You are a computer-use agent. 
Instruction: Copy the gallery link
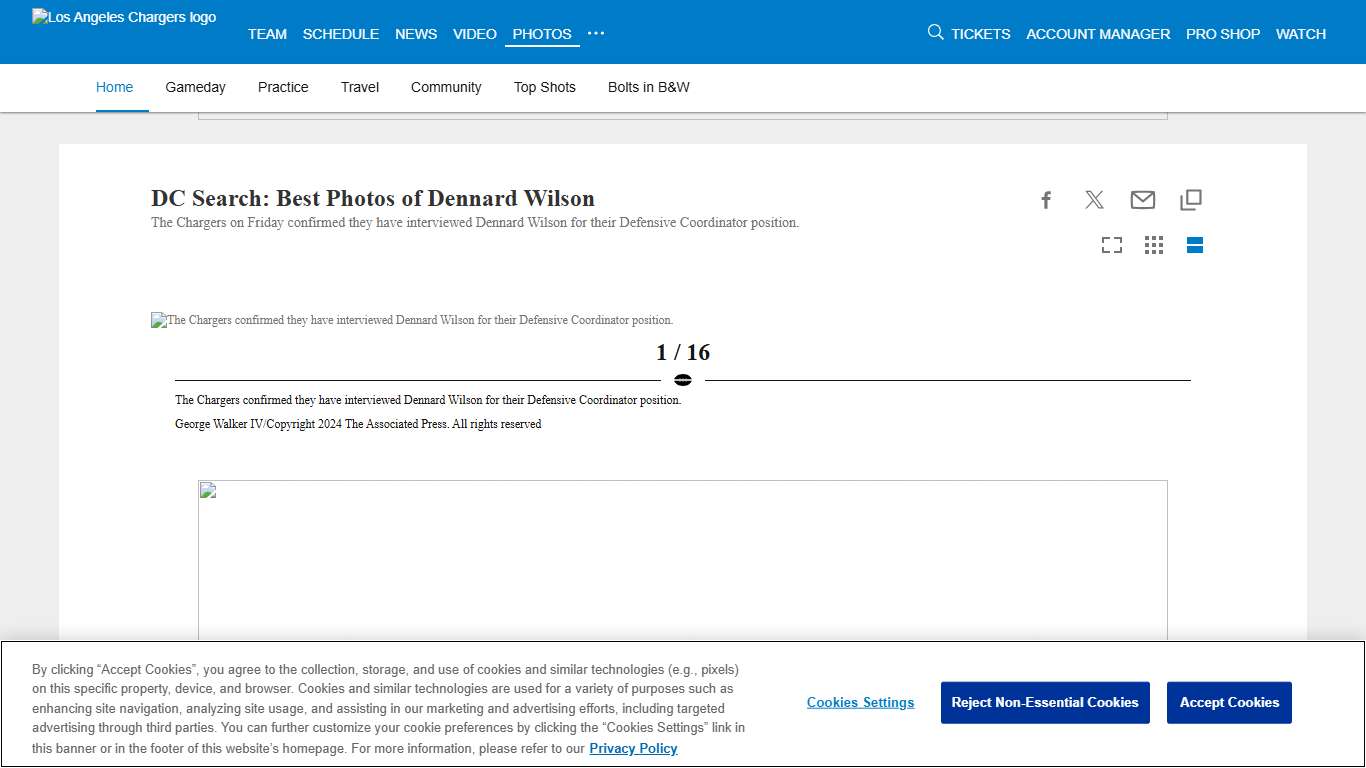tap(1190, 199)
